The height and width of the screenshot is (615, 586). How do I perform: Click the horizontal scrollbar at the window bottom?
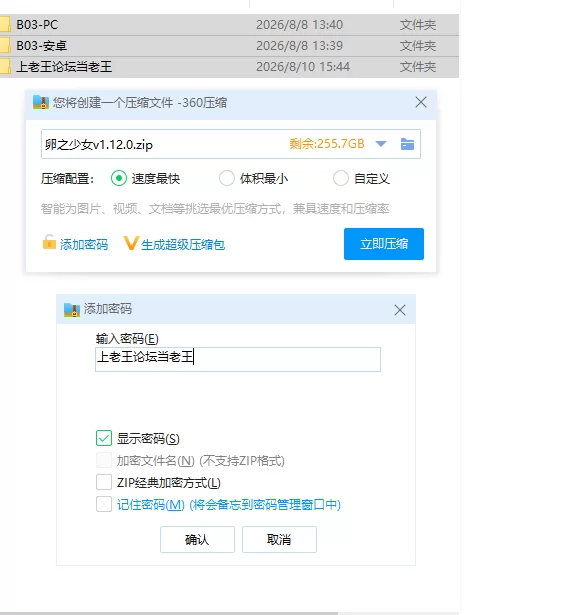[169, 613]
